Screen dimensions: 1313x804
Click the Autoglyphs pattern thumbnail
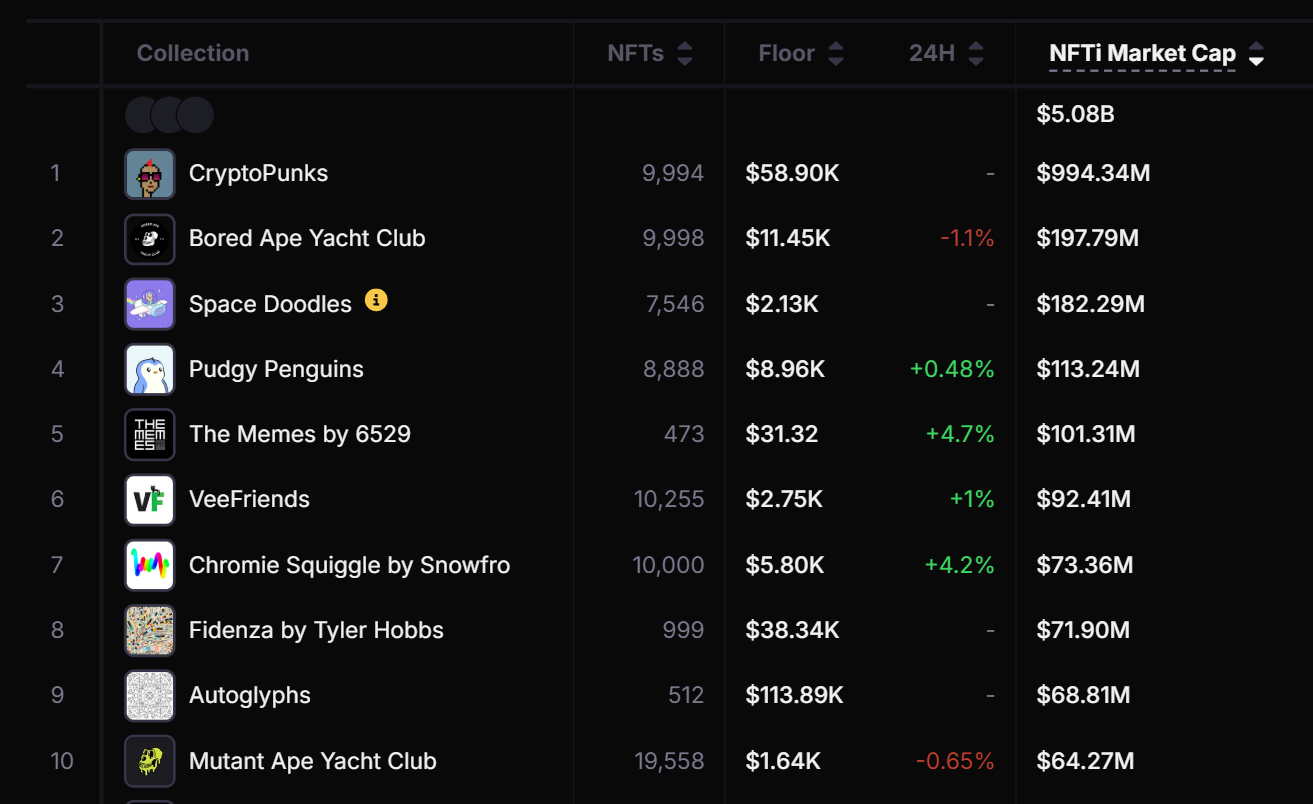point(150,695)
